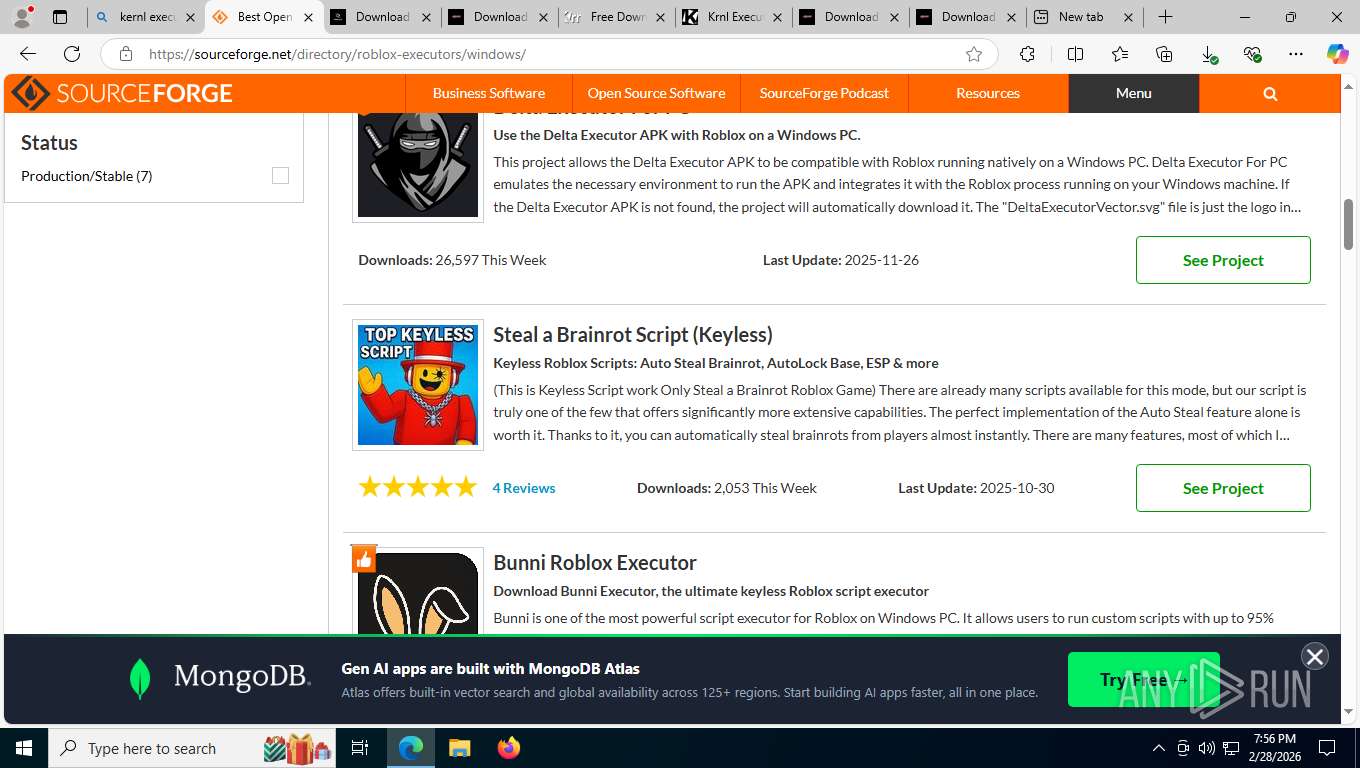Image resolution: width=1360 pixels, height=768 pixels.
Task: Switch to the 'kernl execu' tab
Action: point(146,17)
